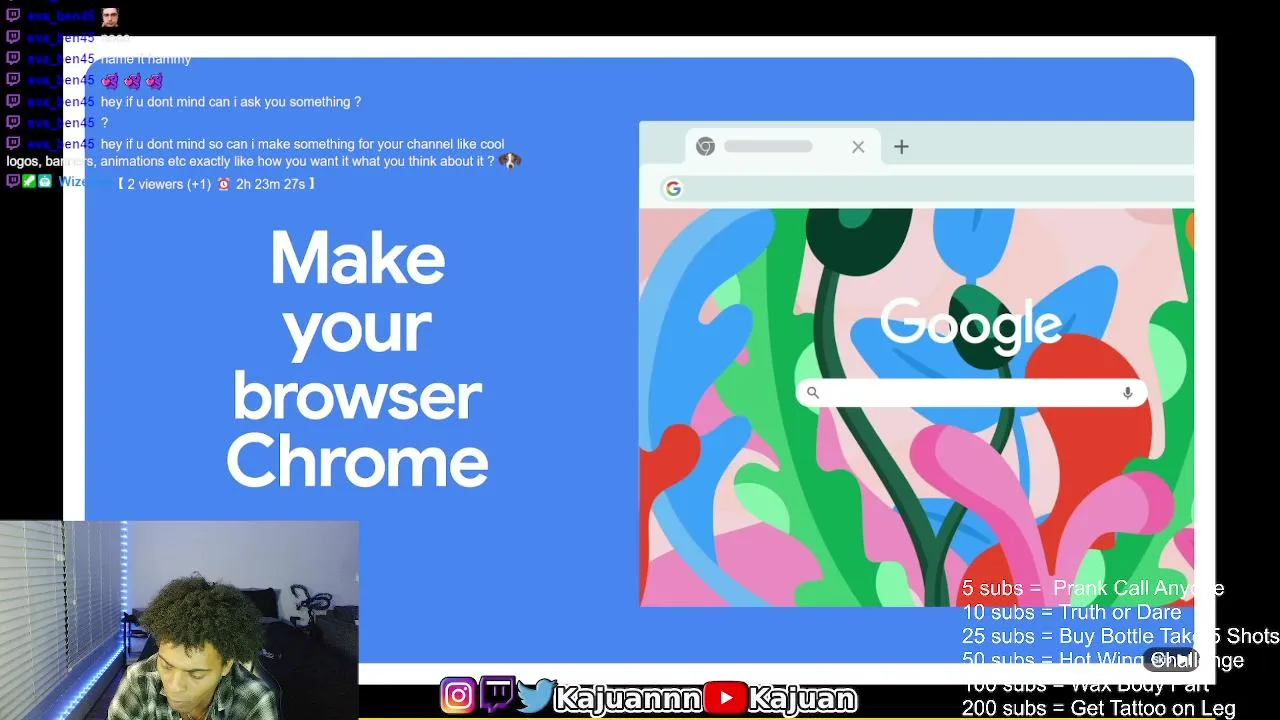Click the YouTube icon before Kajuan
1280x720 pixels.
725,697
